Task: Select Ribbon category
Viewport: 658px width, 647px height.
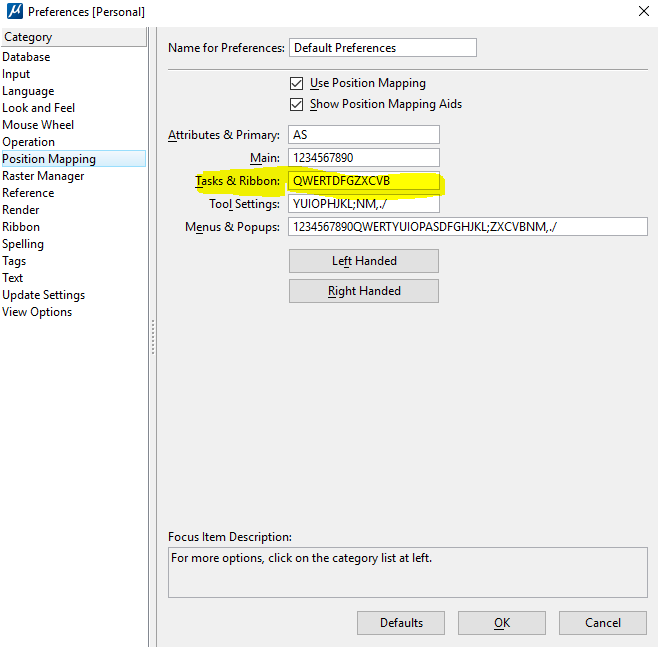Action: click(x=21, y=227)
